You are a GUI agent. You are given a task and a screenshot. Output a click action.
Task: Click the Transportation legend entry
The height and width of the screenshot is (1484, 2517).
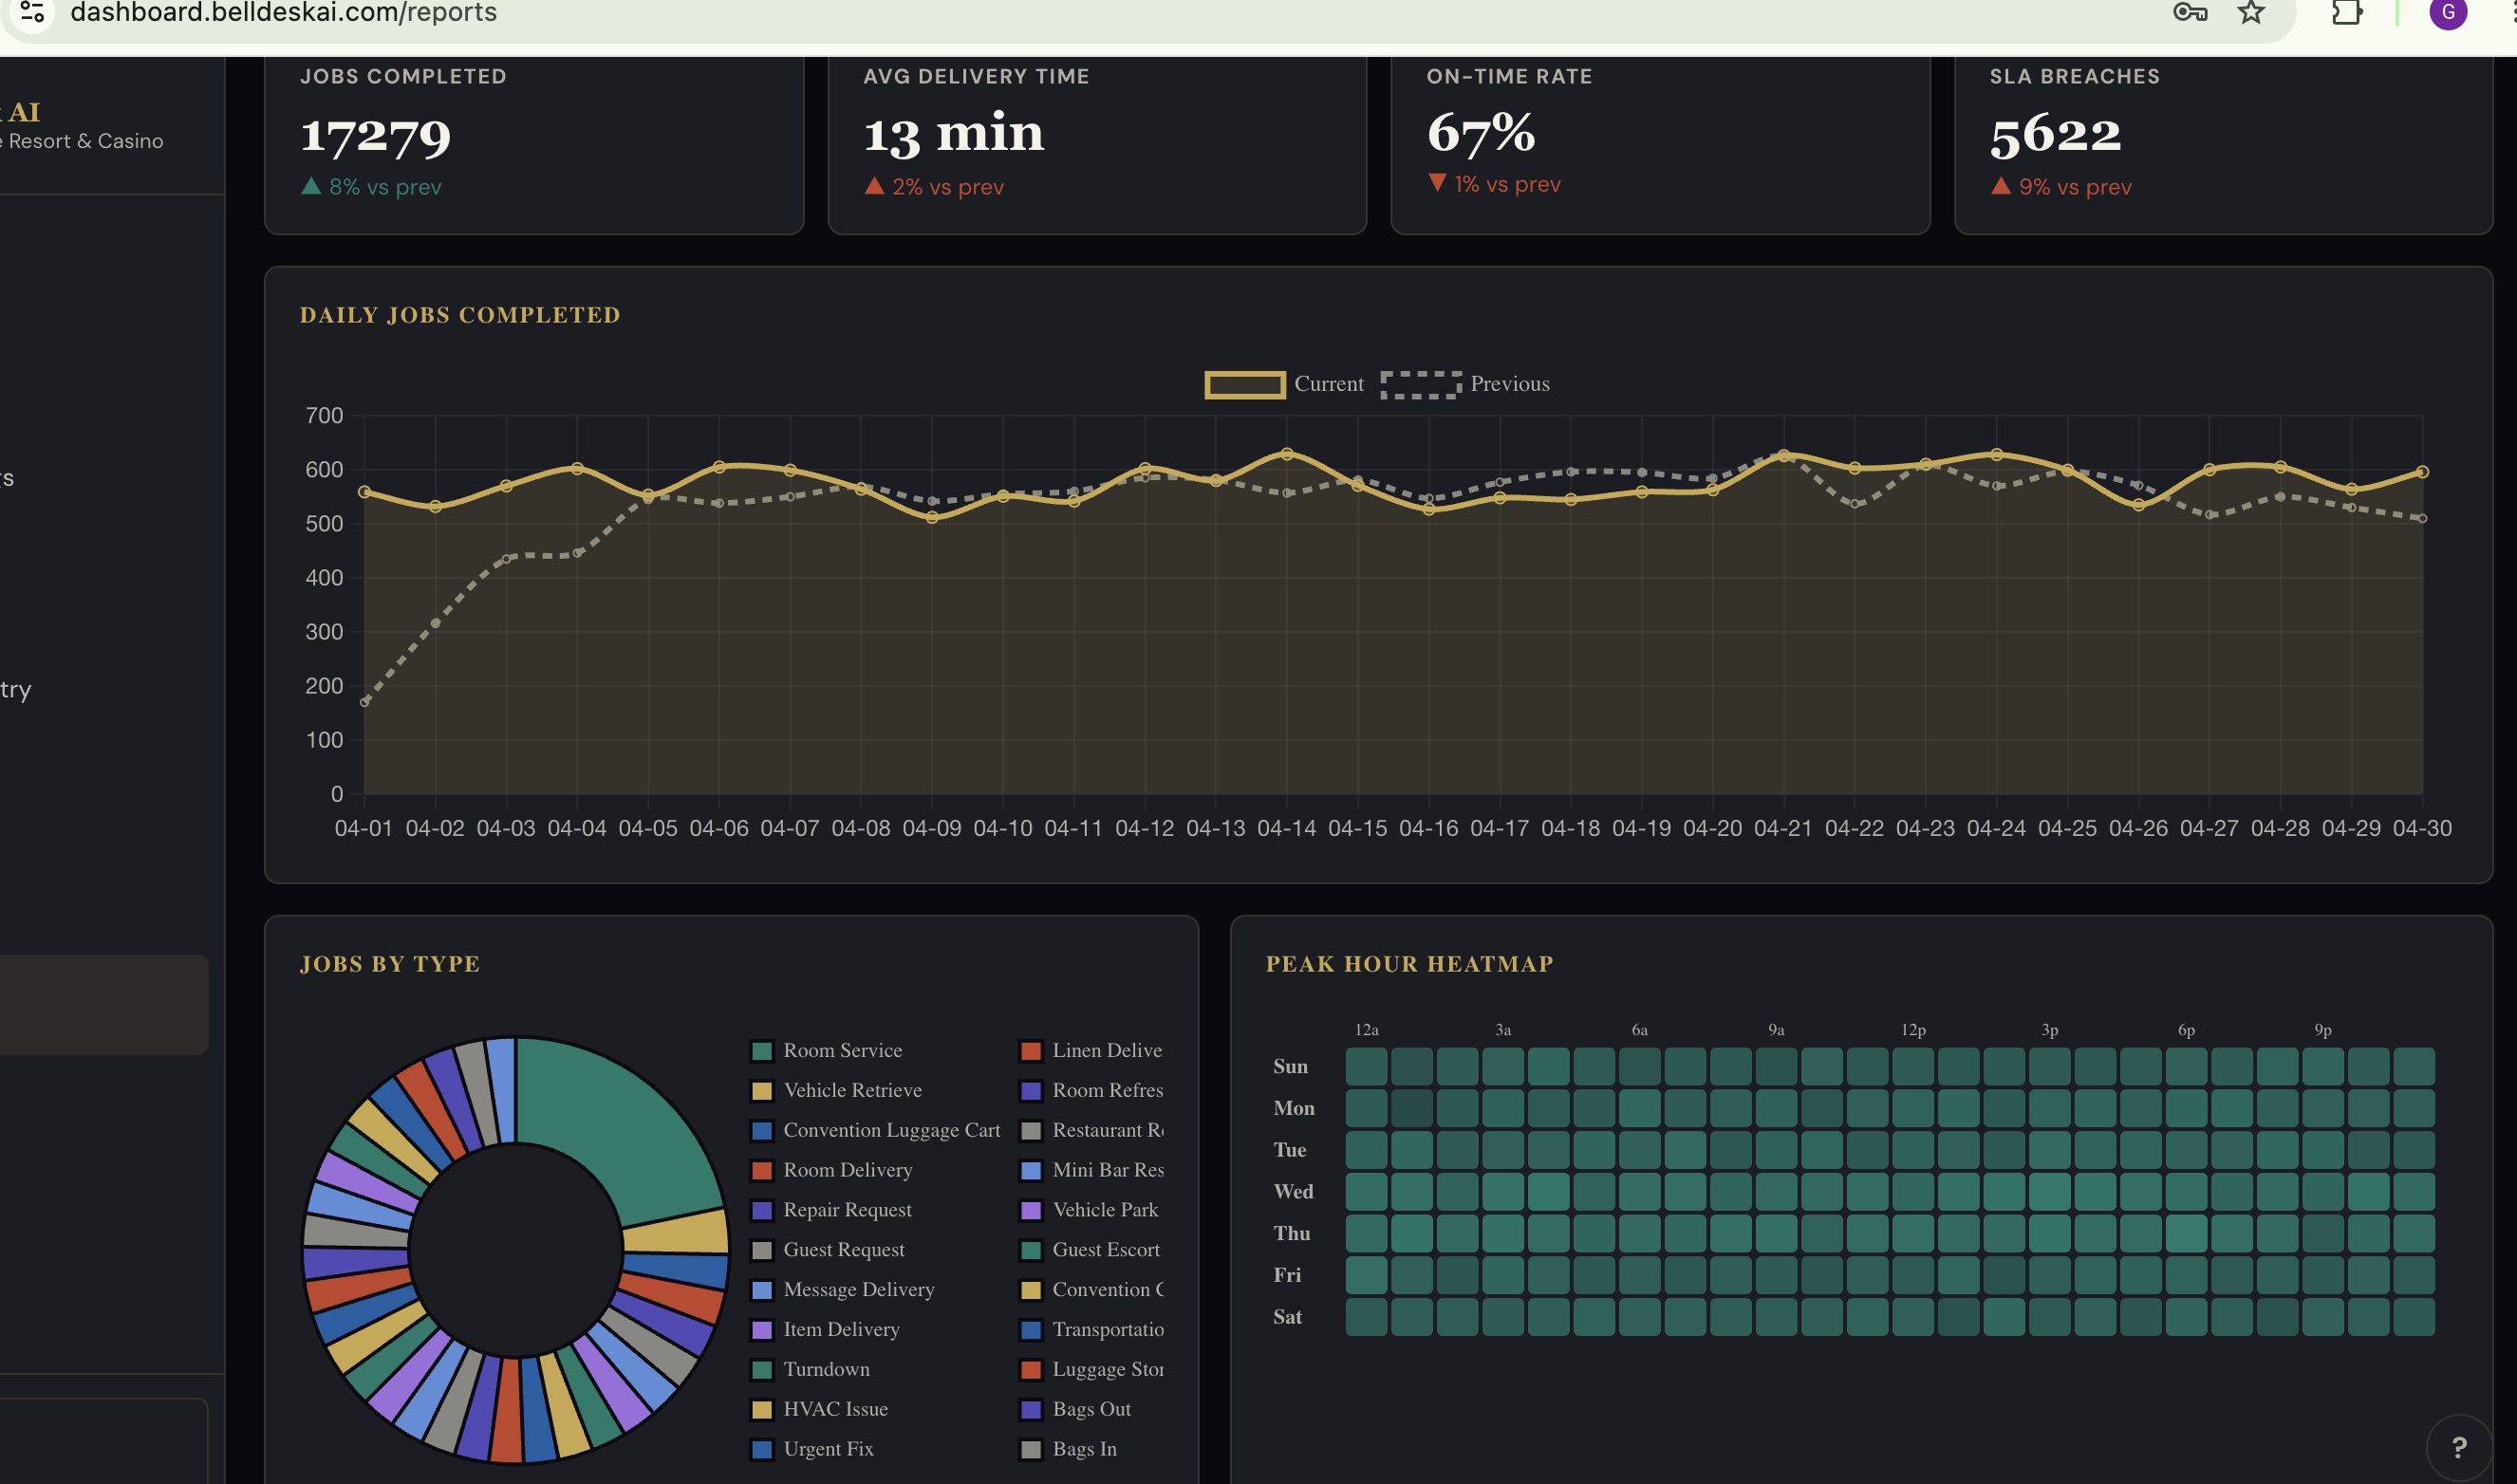click(x=1091, y=1330)
